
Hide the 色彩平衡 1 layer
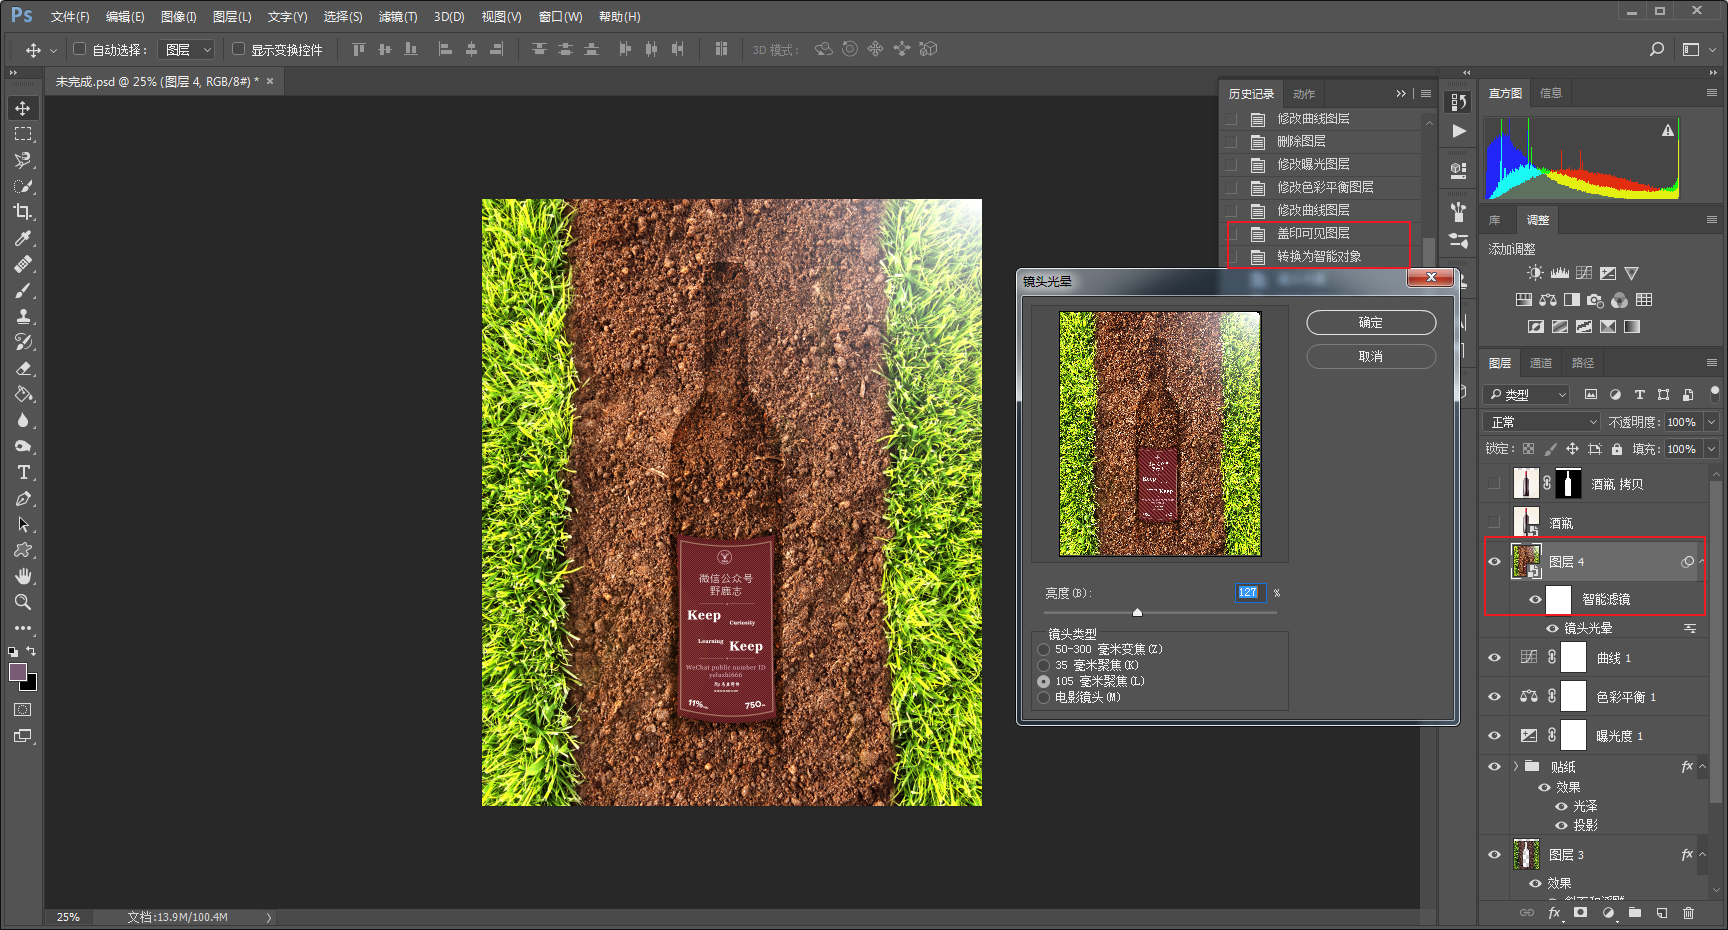[1495, 697]
